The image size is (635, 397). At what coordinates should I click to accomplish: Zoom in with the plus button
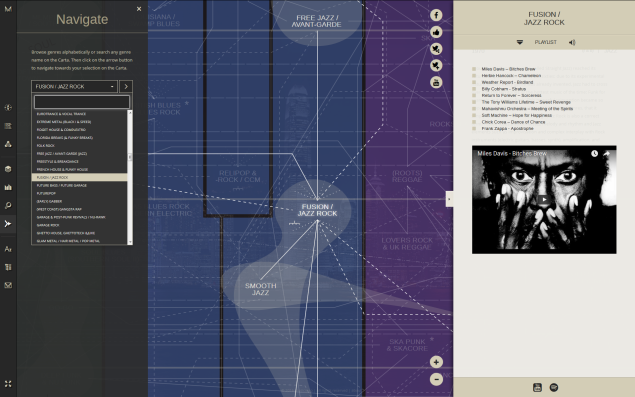click(436, 362)
